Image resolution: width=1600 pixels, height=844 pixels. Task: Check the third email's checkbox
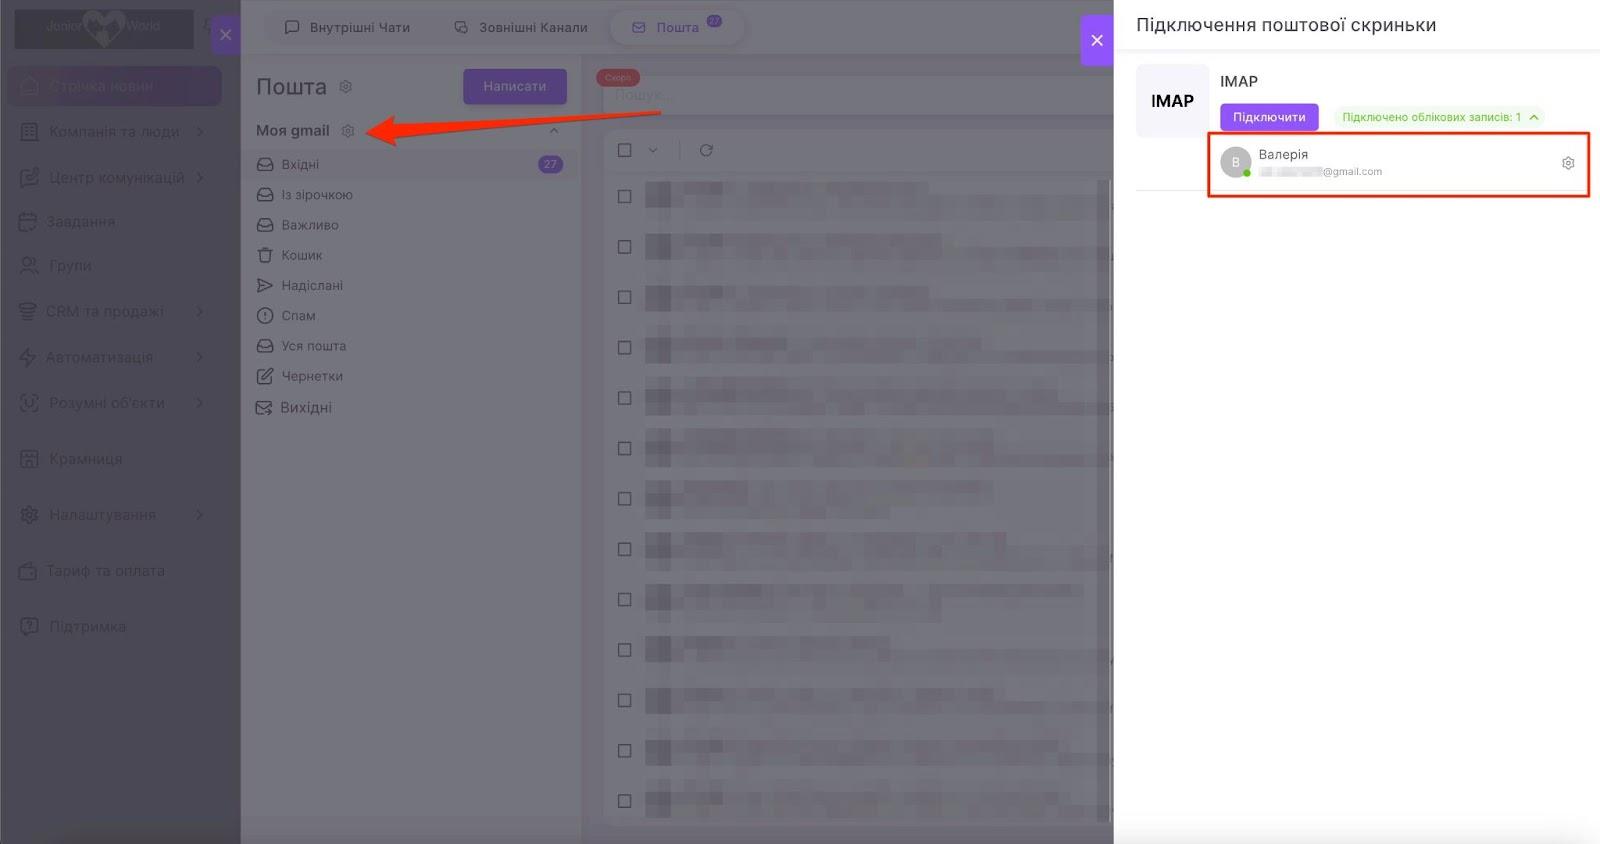(625, 297)
